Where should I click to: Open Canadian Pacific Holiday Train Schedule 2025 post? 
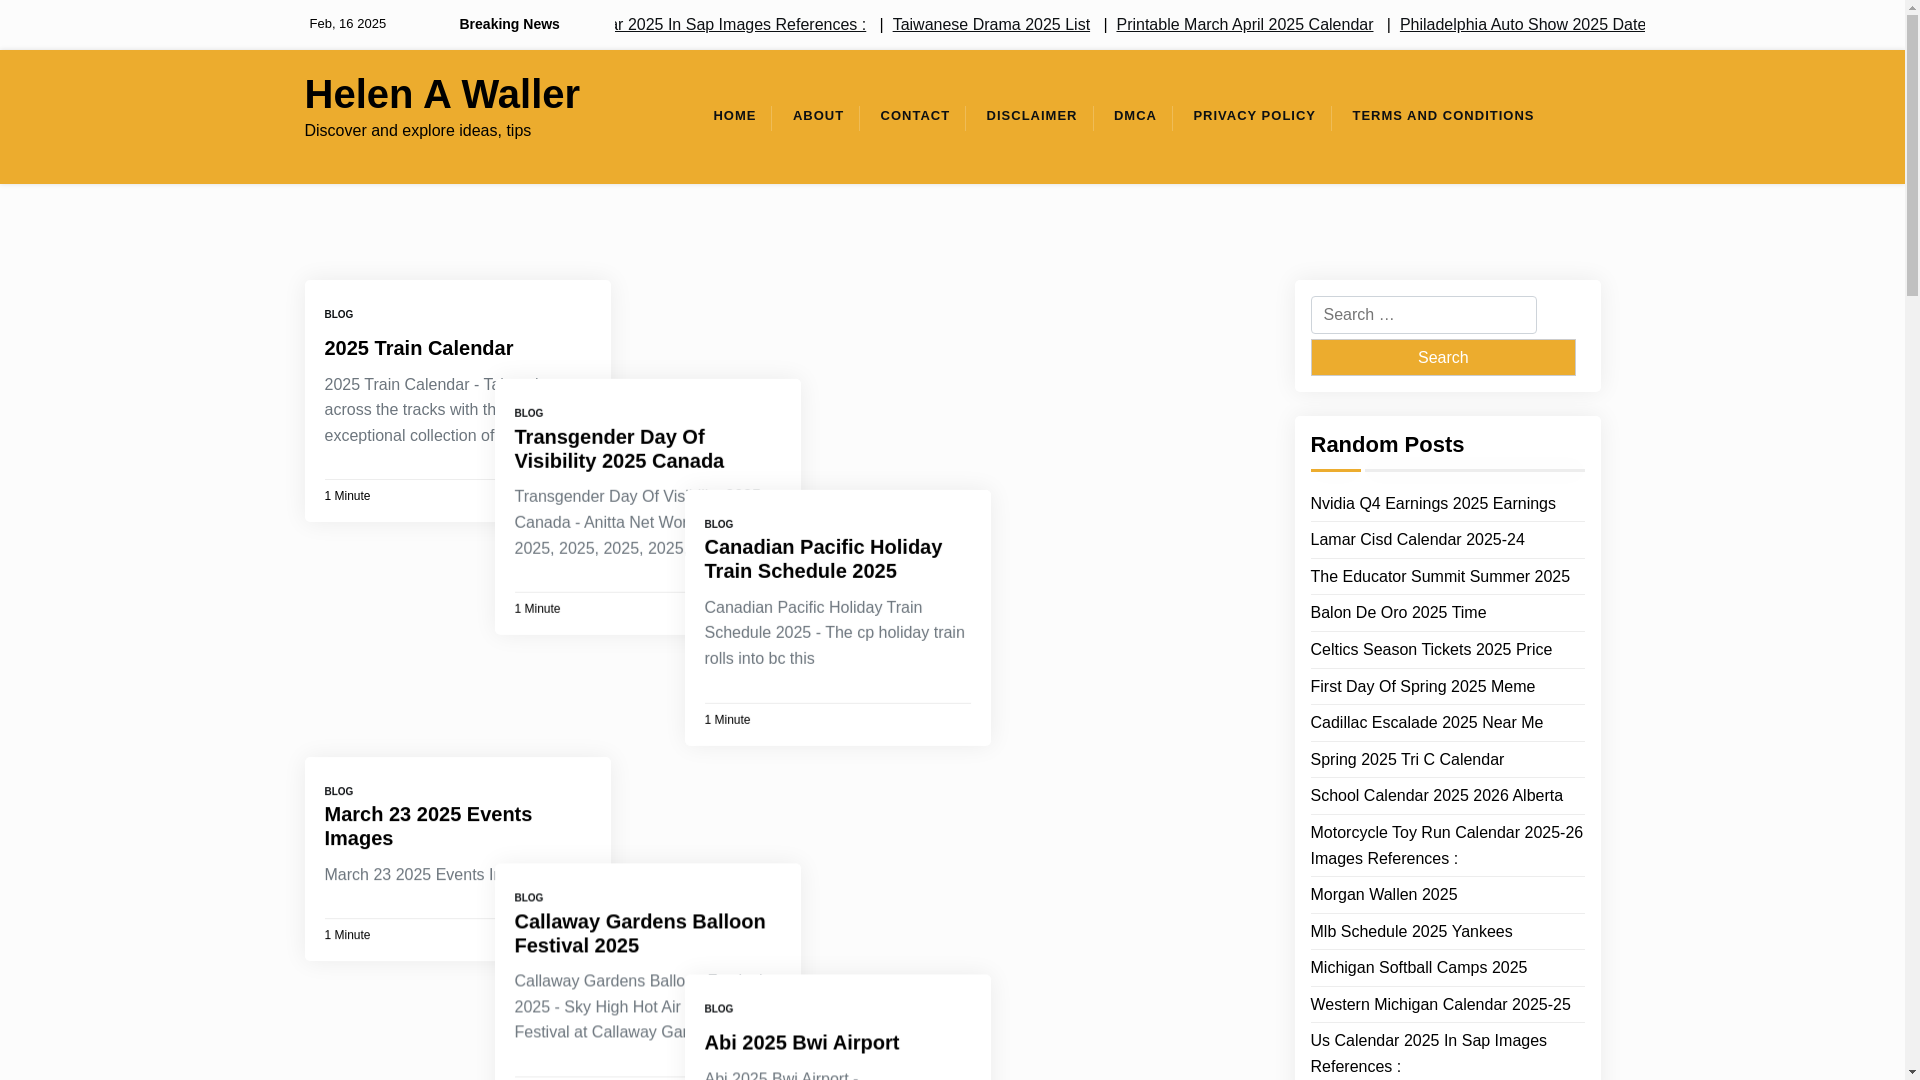822,559
